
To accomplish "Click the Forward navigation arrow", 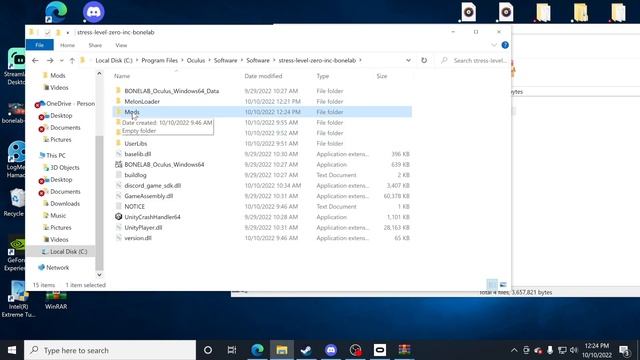I will (x=50, y=60).
